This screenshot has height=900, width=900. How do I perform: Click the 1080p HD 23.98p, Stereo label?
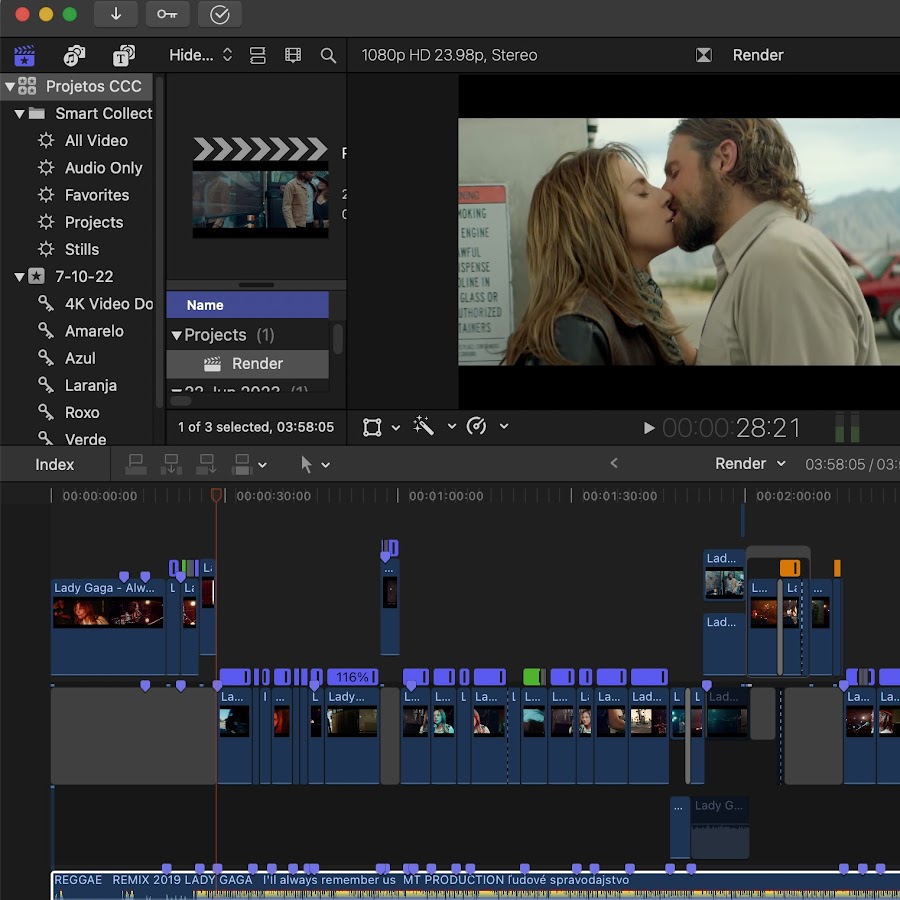449,55
